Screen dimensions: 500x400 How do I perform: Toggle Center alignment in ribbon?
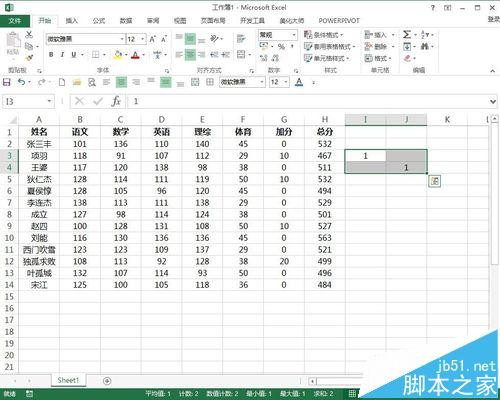pyautogui.click(x=190, y=54)
